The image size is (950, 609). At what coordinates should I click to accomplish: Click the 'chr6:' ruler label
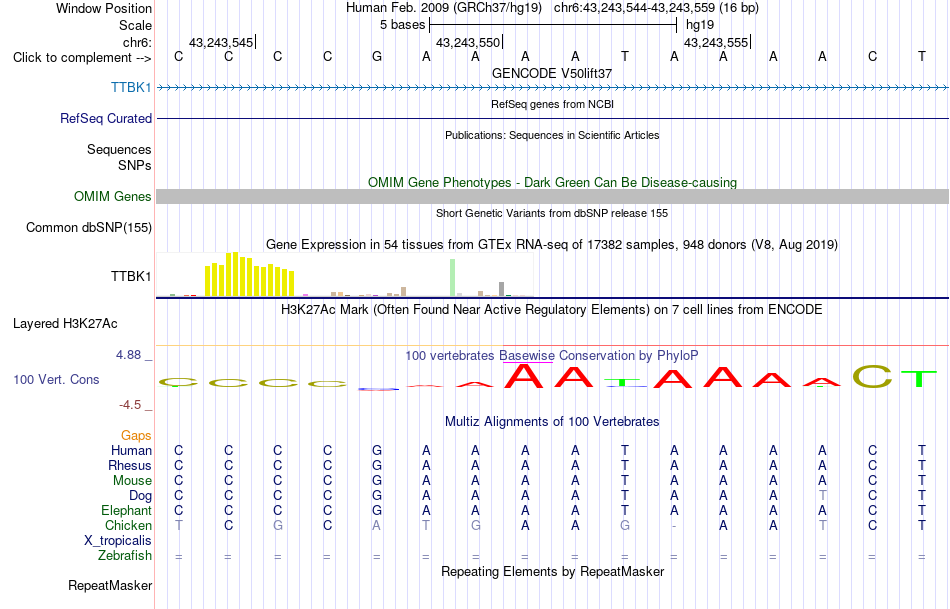(x=137, y=42)
